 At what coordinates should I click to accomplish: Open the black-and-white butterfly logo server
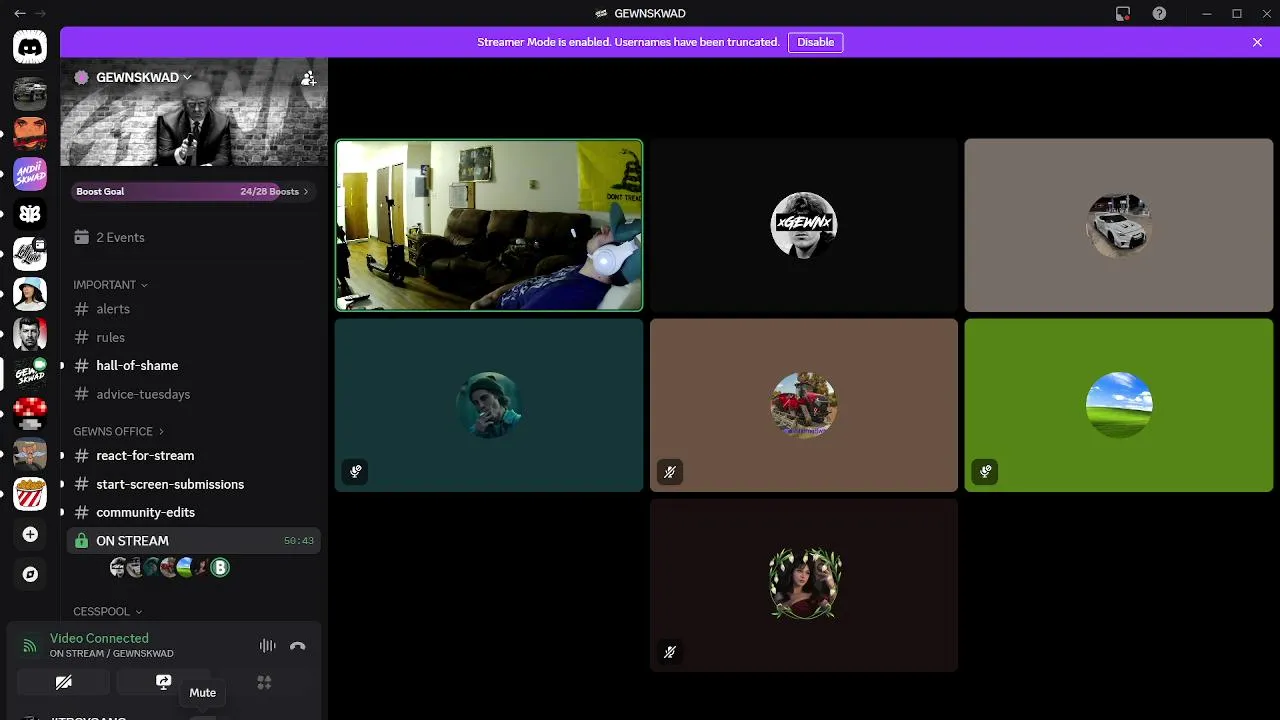click(x=30, y=213)
